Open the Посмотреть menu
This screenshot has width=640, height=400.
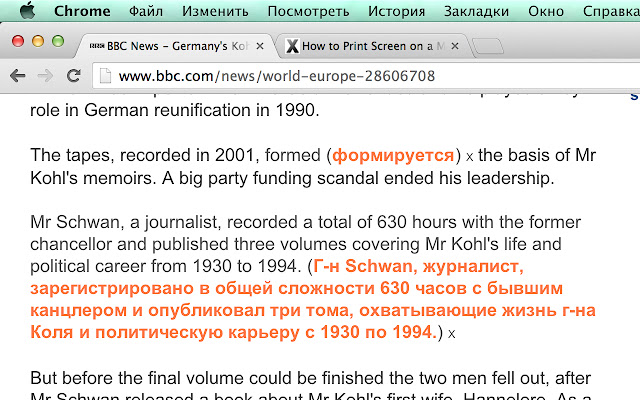tap(308, 11)
